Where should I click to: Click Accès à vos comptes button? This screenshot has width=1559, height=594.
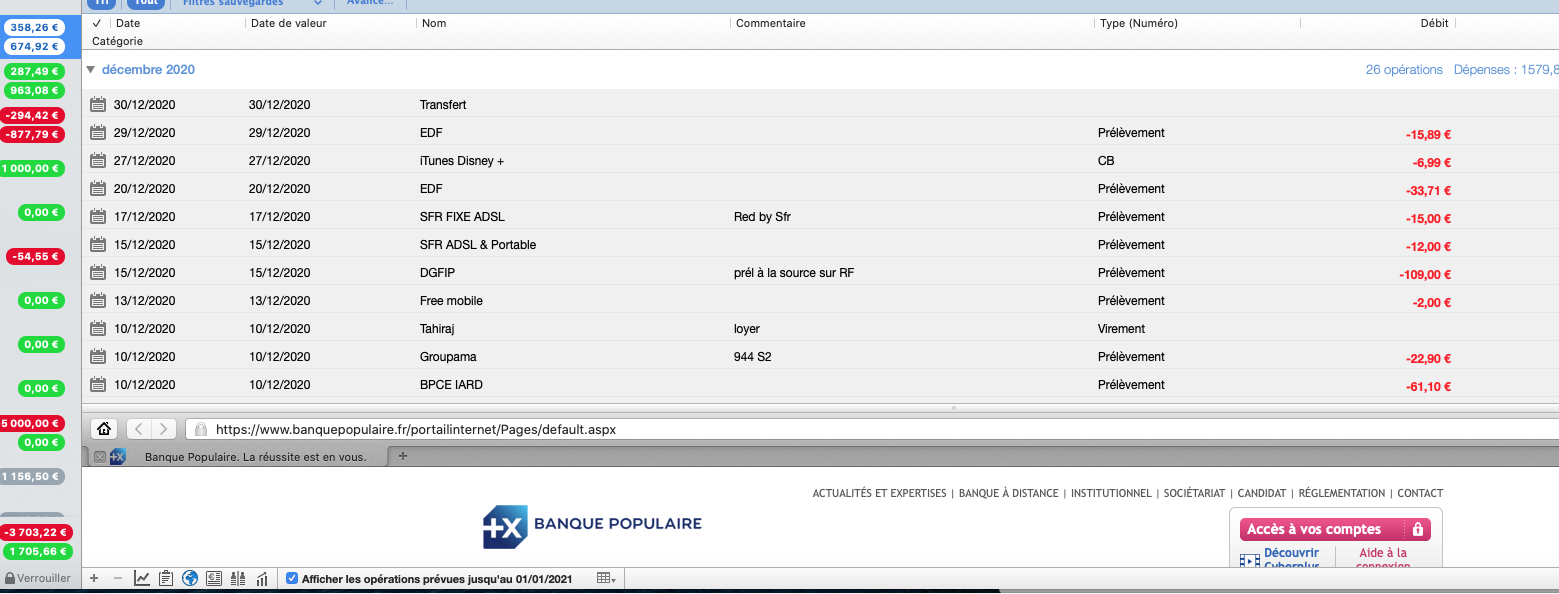pos(1335,529)
